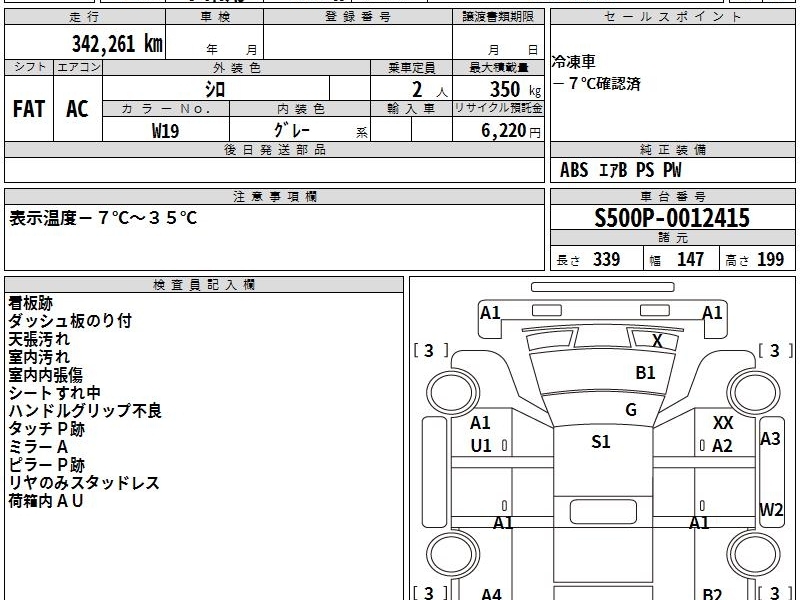This screenshot has width=800, height=600.
Task: Click the 最大積載量 header
Action: coord(498,68)
